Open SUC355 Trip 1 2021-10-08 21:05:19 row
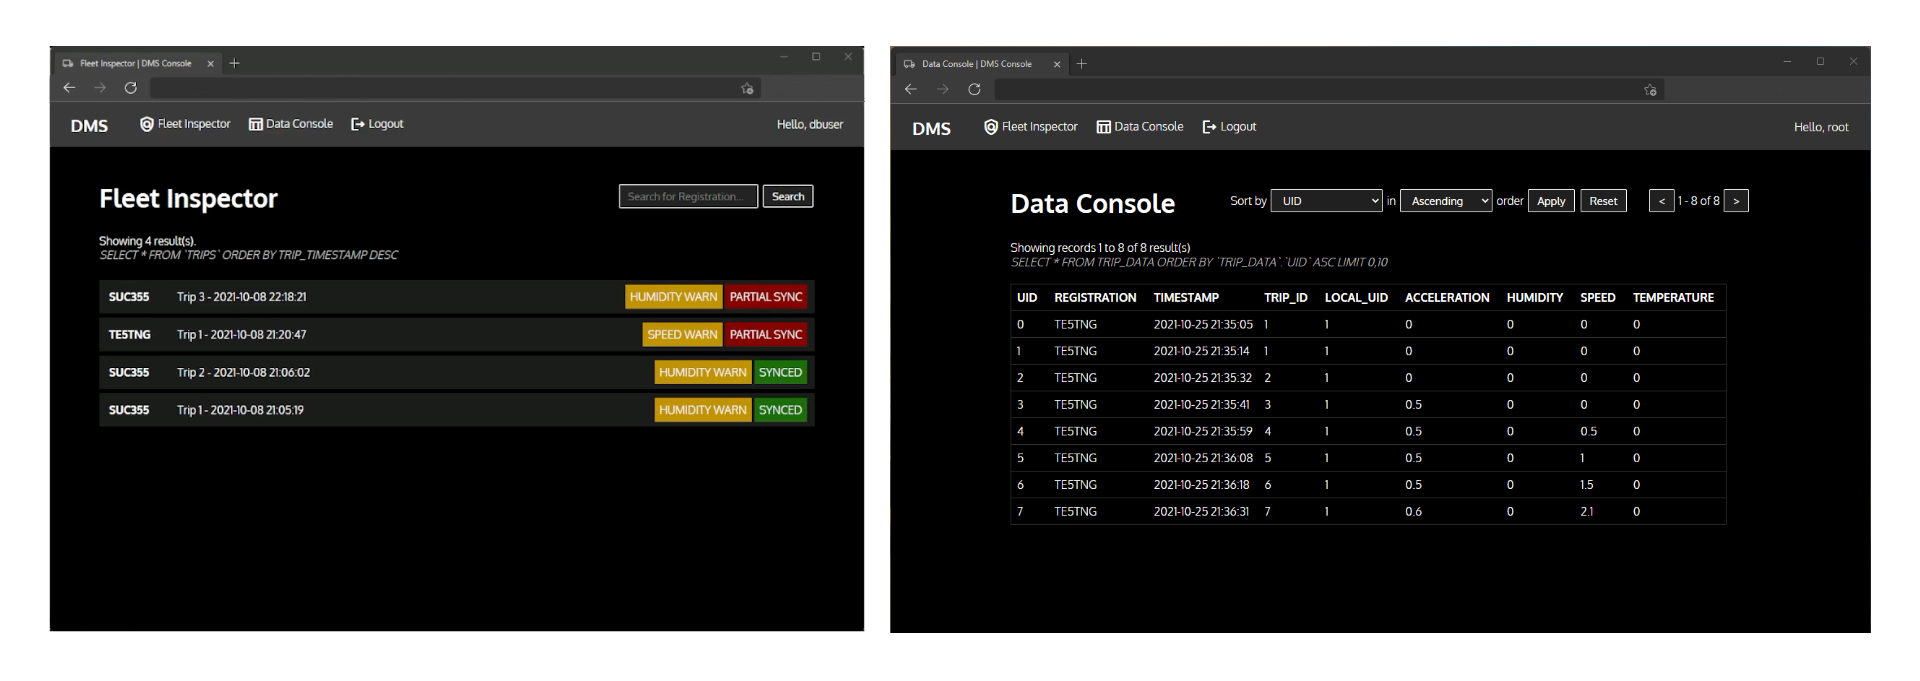 [x=456, y=410]
